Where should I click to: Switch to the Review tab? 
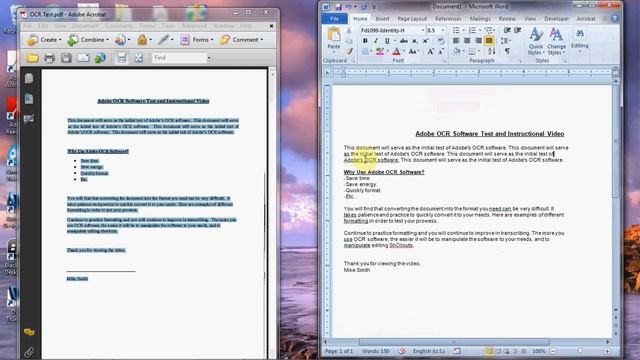pyautogui.click(x=507, y=19)
